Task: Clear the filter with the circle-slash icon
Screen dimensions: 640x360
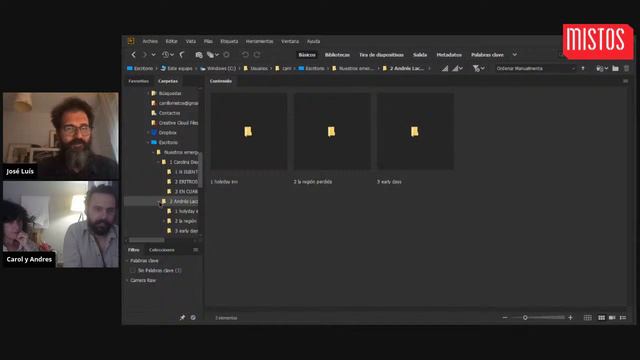Action: click(193, 318)
